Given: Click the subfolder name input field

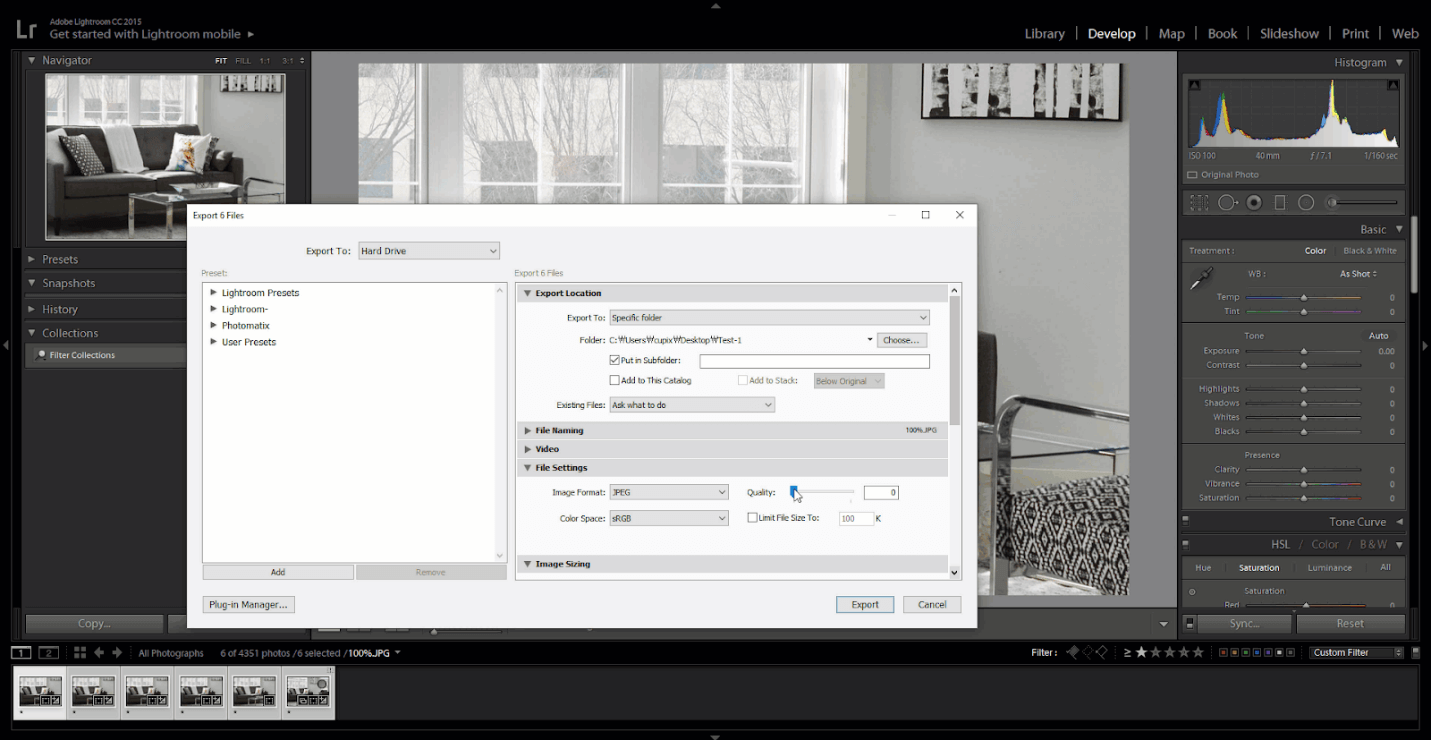Looking at the screenshot, I should (x=814, y=361).
